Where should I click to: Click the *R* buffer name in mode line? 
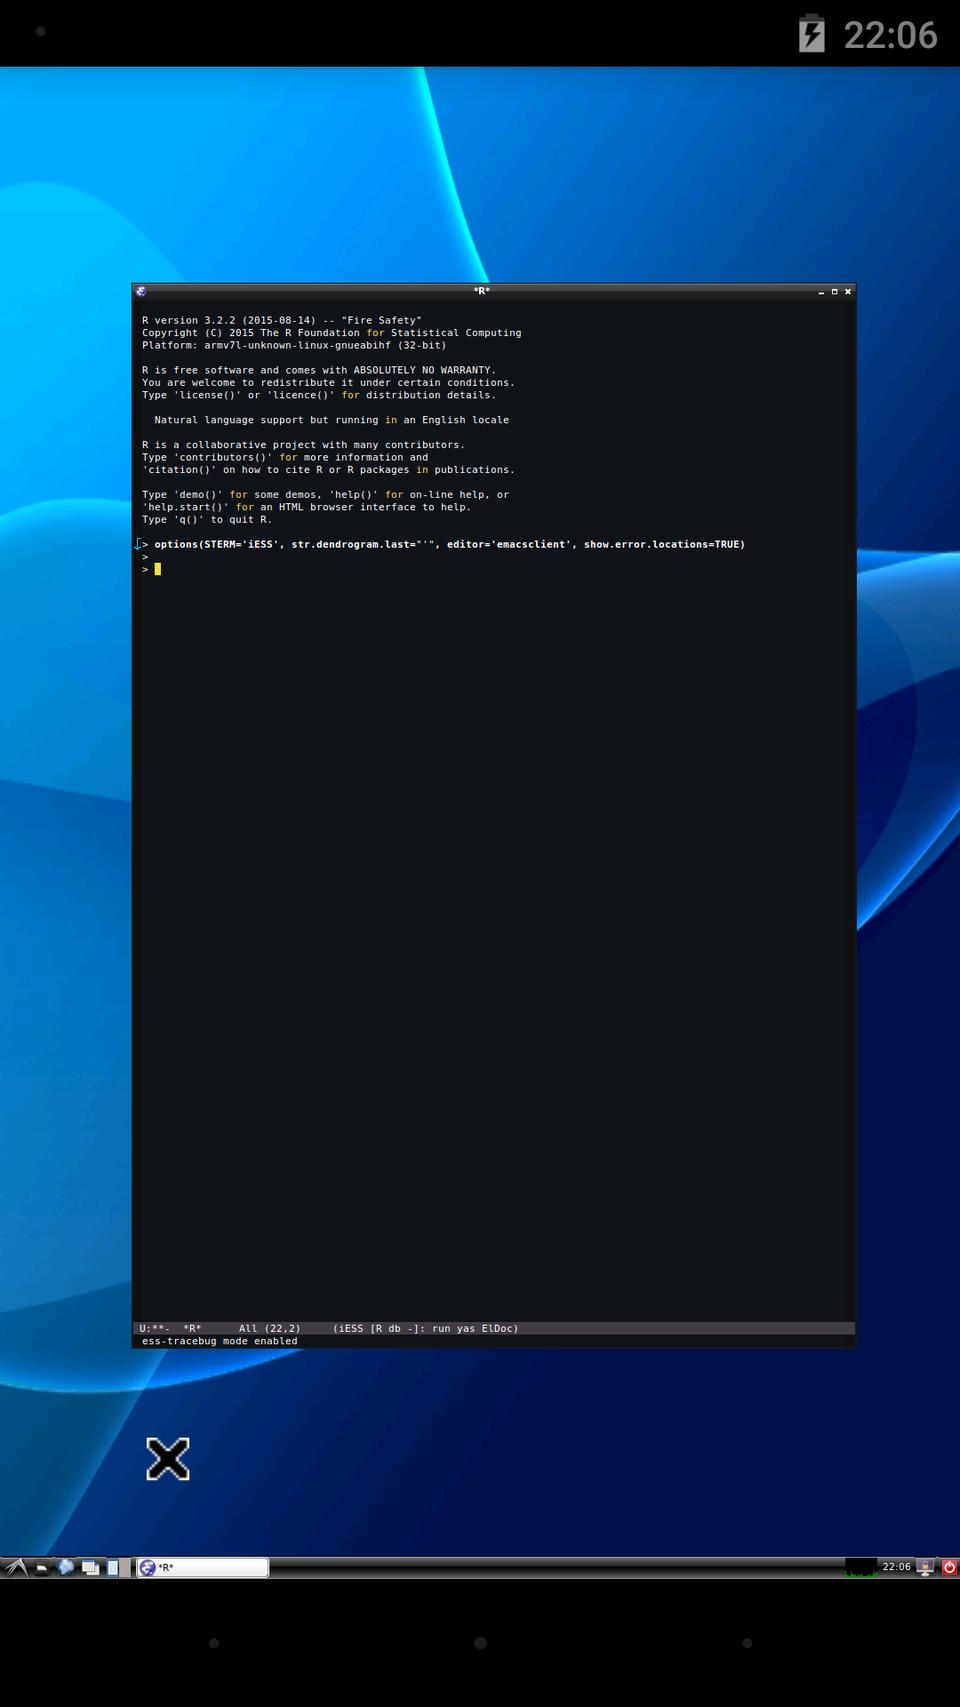pyautogui.click(x=192, y=1328)
